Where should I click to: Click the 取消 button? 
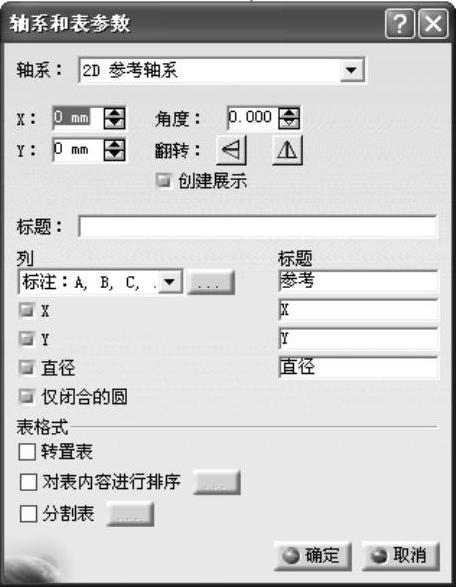[400, 556]
